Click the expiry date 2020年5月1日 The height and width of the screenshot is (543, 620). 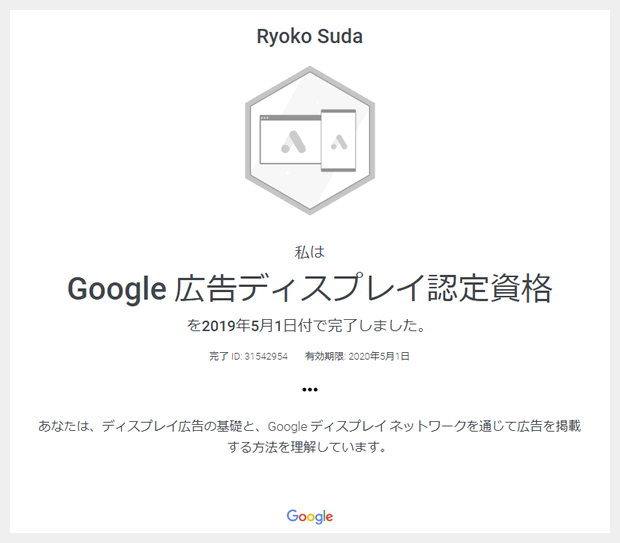(379, 356)
